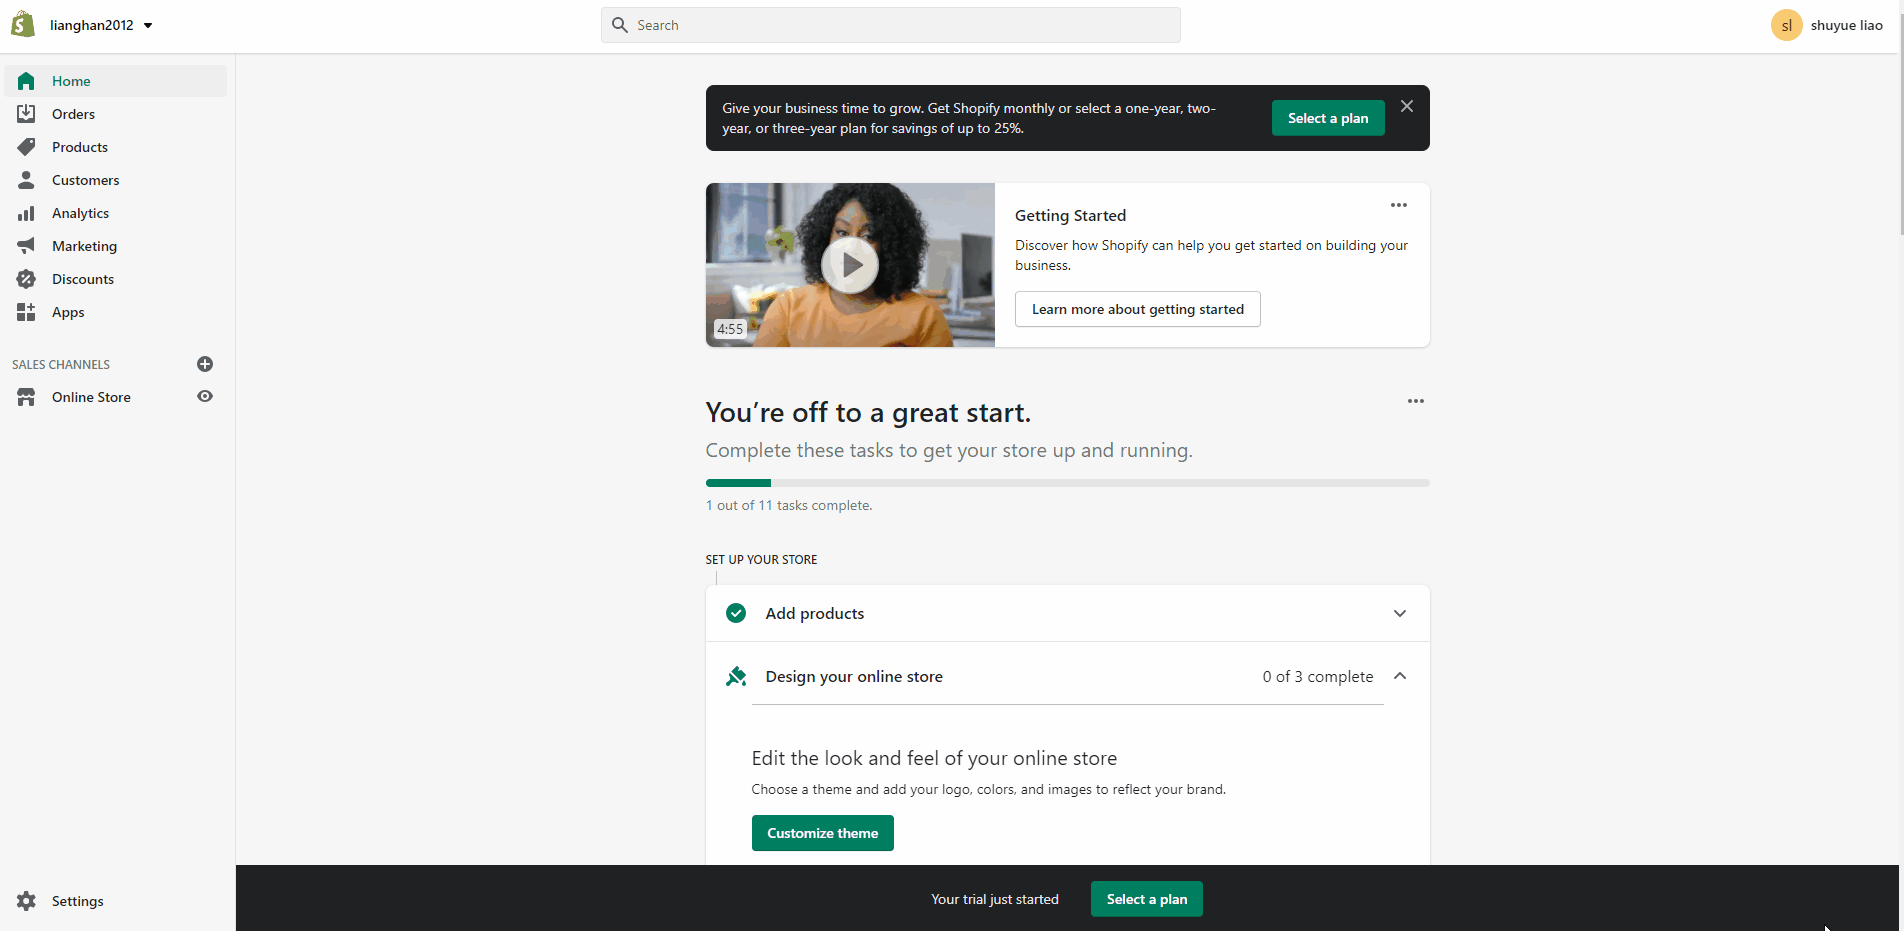Viewport: 1904px width, 931px height.
Task: Add a sales channel with plus icon
Action: coord(205,364)
